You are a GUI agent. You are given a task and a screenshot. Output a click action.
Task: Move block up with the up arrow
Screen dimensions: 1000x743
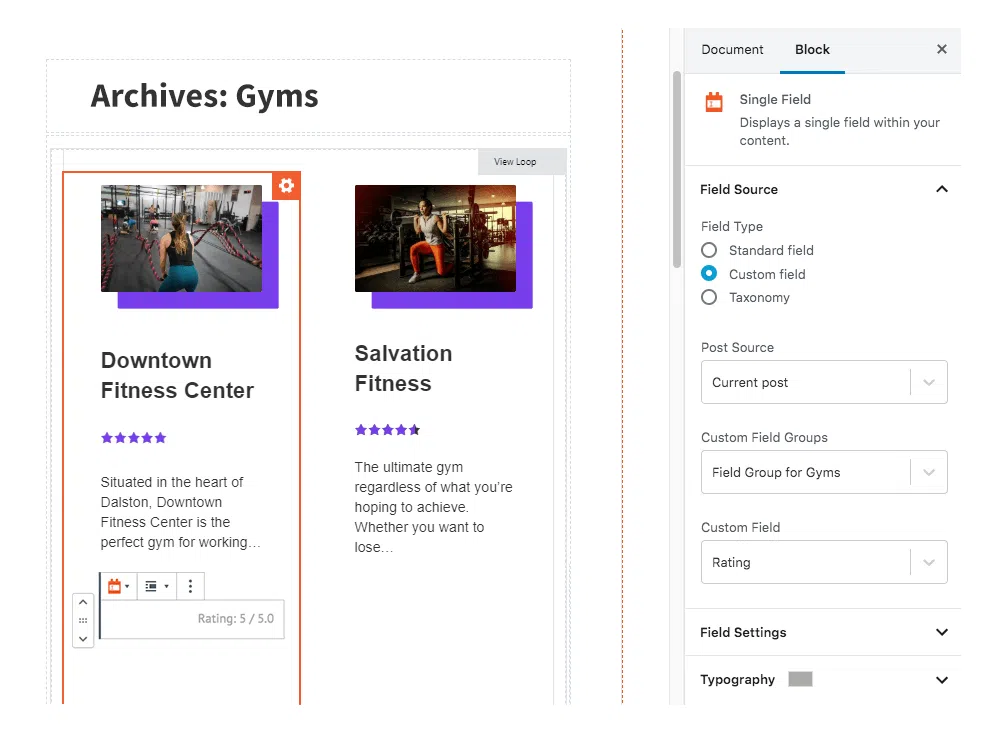pyautogui.click(x=83, y=602)
